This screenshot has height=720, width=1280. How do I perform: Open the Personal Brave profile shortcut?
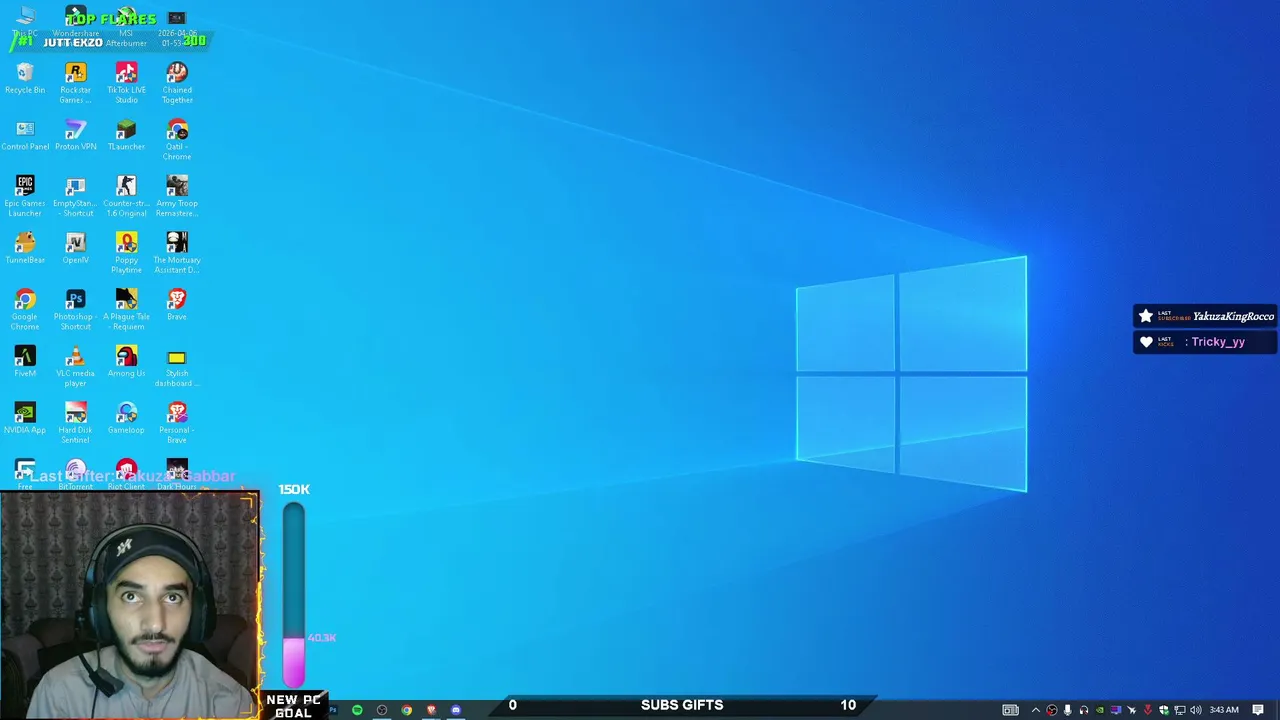pyautogui.click(x=177, y=423)
